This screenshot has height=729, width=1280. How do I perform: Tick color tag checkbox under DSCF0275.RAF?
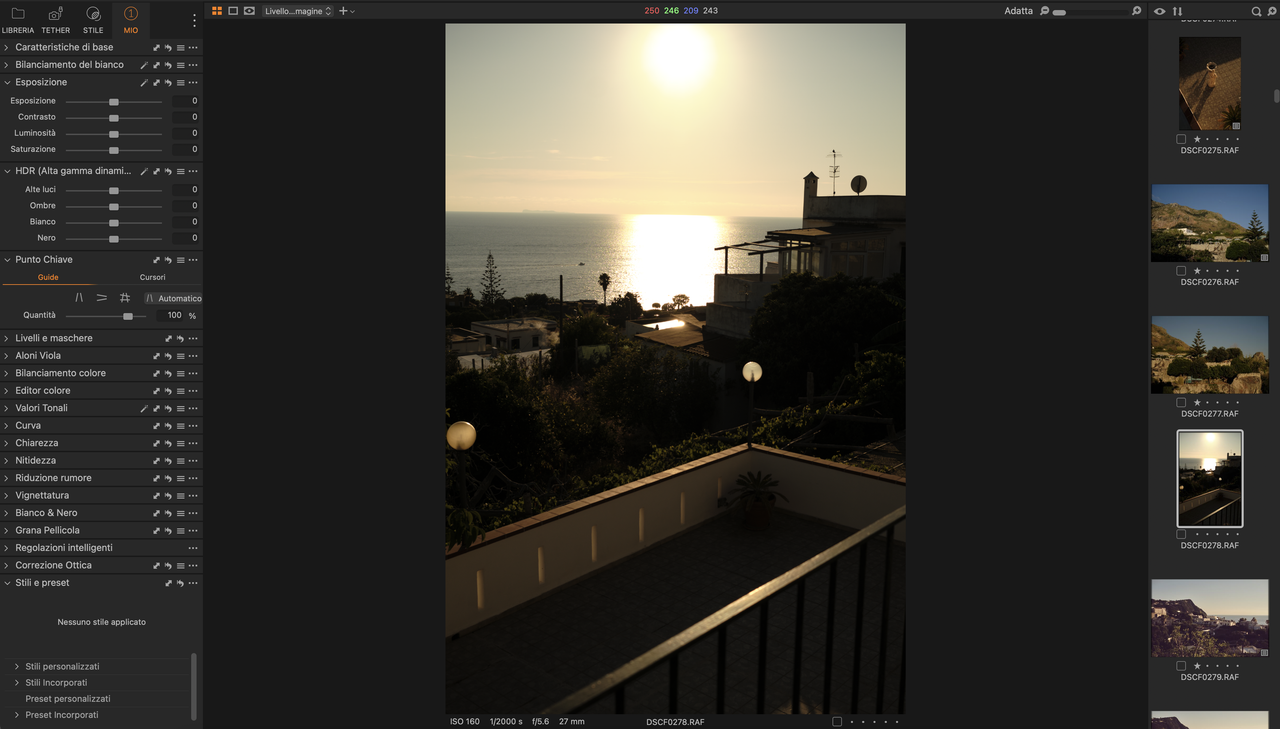pyautogui.click(x=1181, y=139)
